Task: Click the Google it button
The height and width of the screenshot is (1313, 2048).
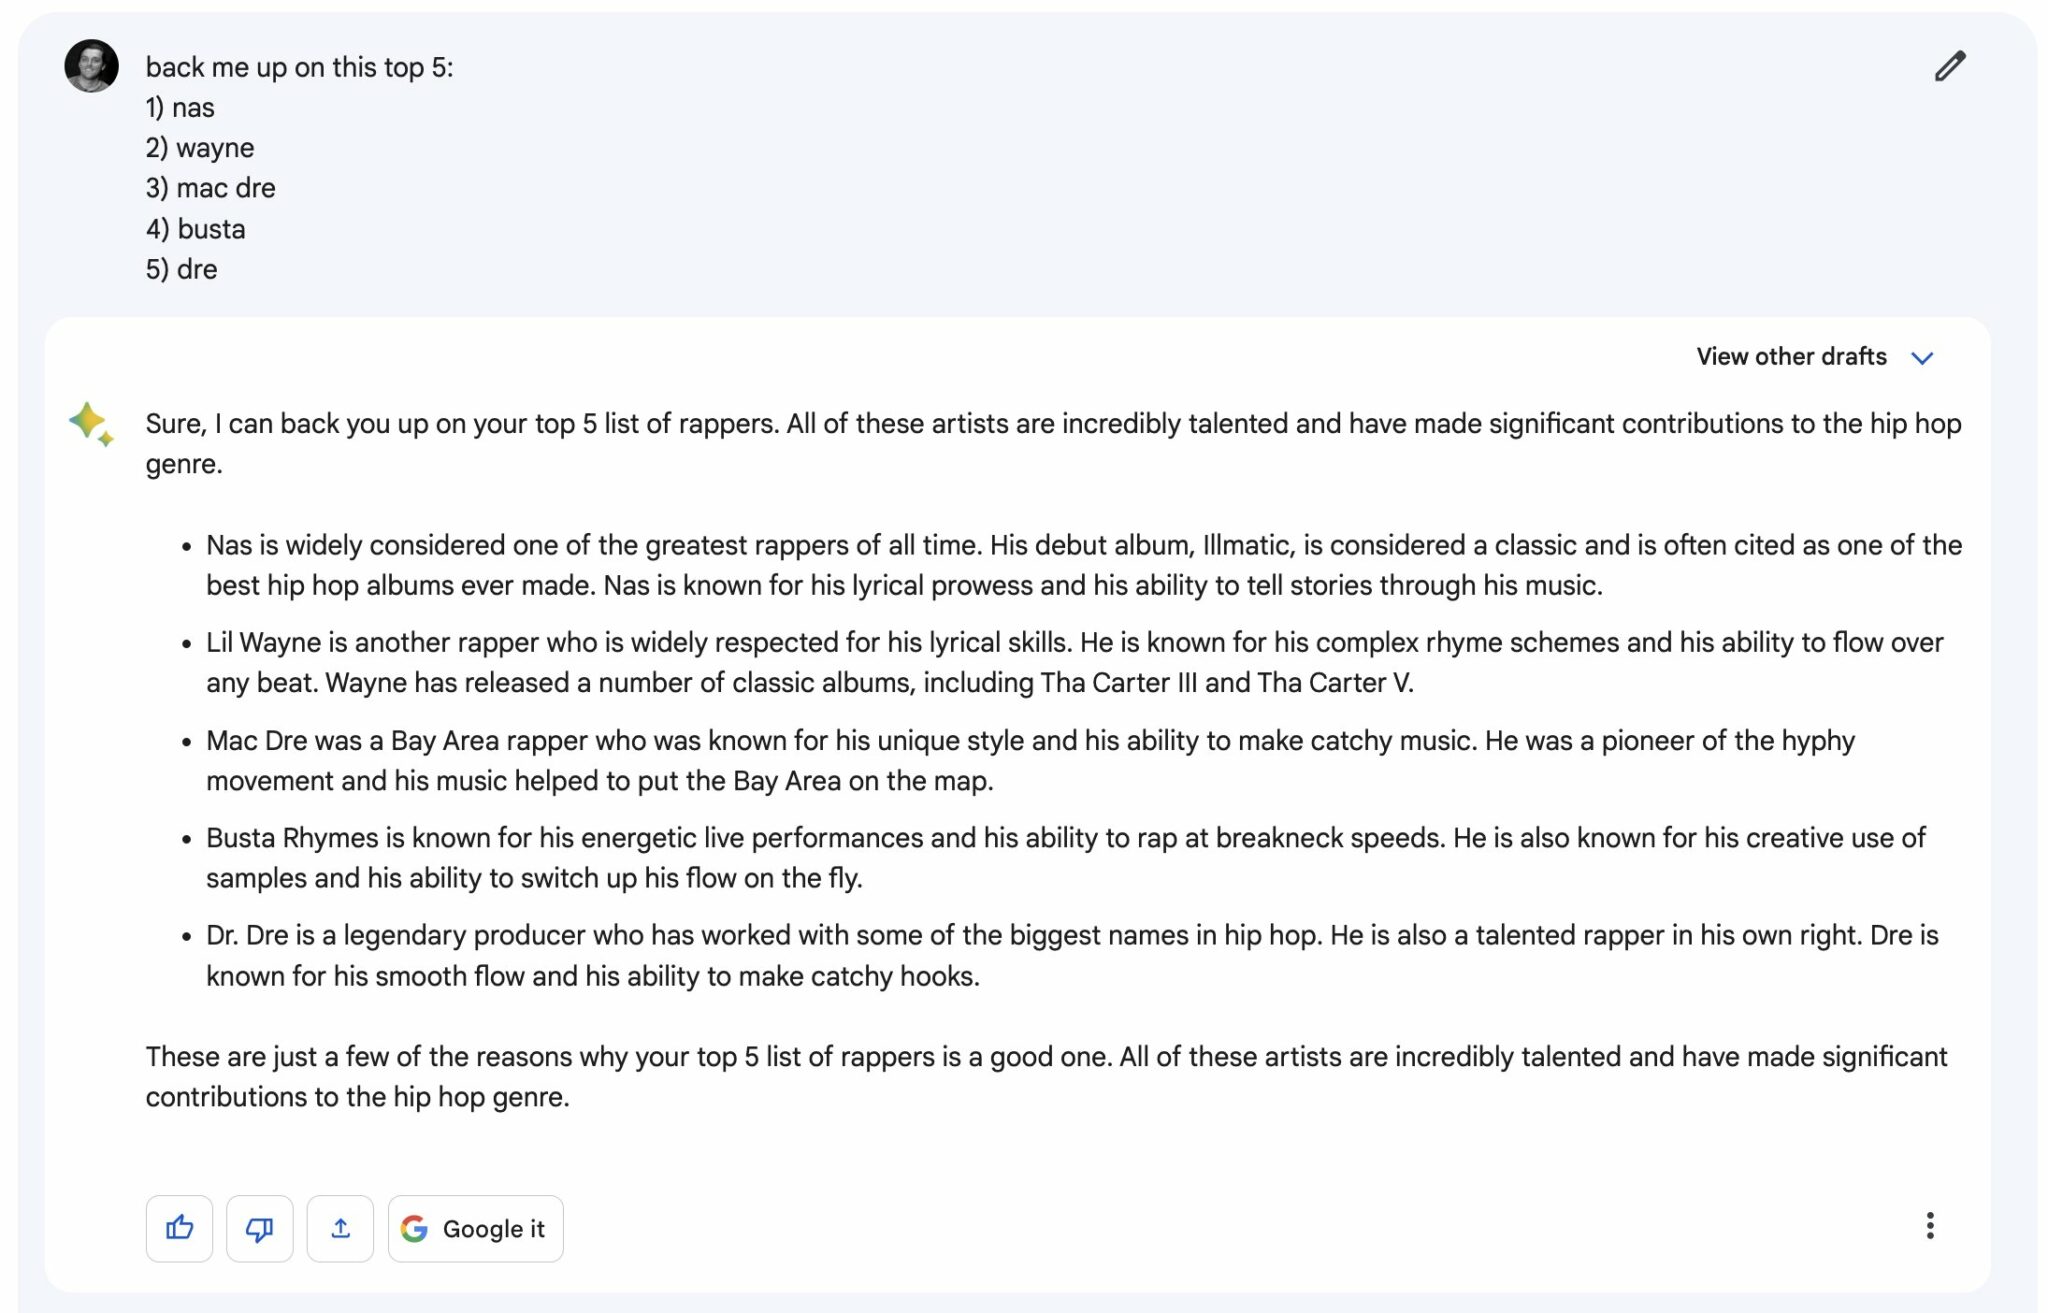Action: (475, 1228)
